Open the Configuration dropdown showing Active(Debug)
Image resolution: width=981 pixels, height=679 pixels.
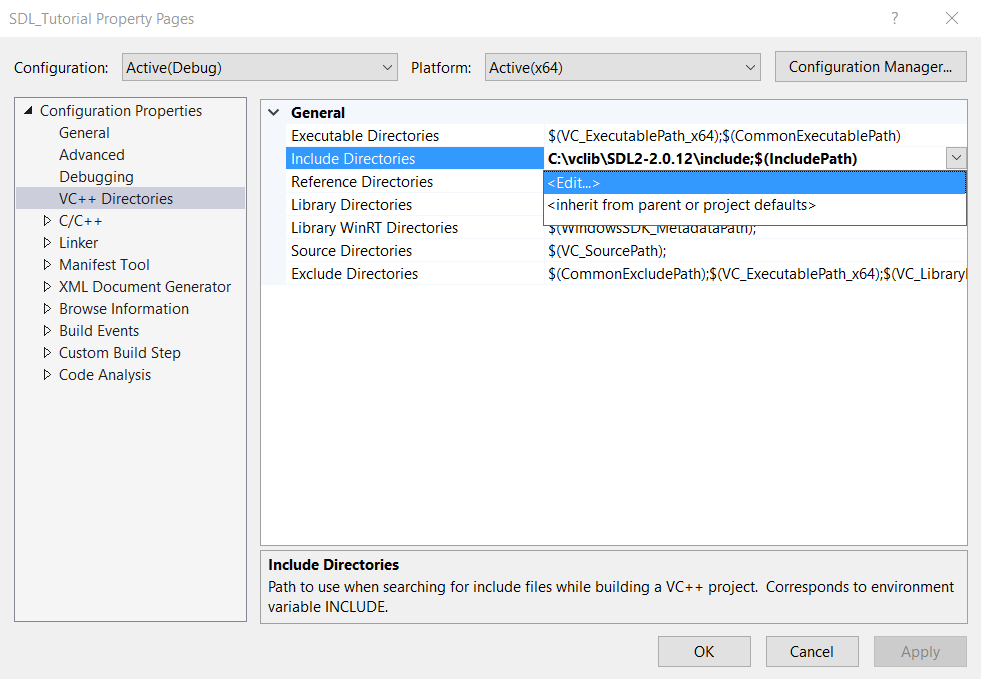coord(260,68)
